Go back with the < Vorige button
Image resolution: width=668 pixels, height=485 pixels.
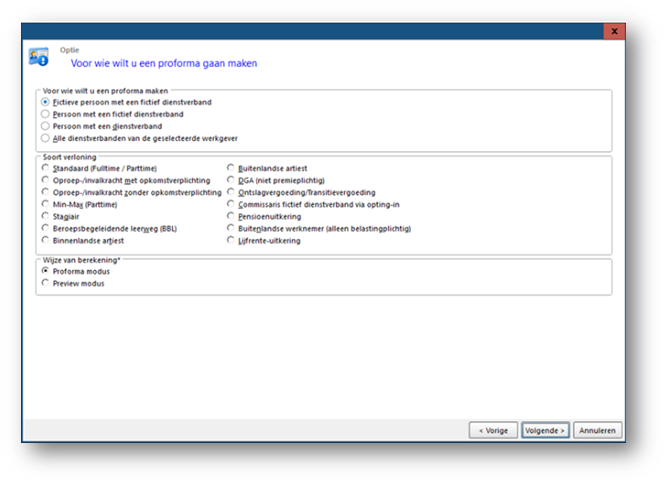tap(493, 430)
